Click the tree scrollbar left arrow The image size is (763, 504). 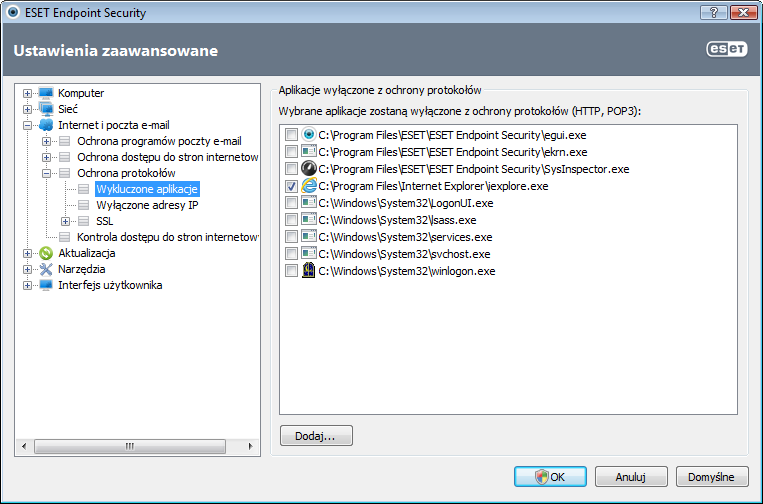click(24, 446)
